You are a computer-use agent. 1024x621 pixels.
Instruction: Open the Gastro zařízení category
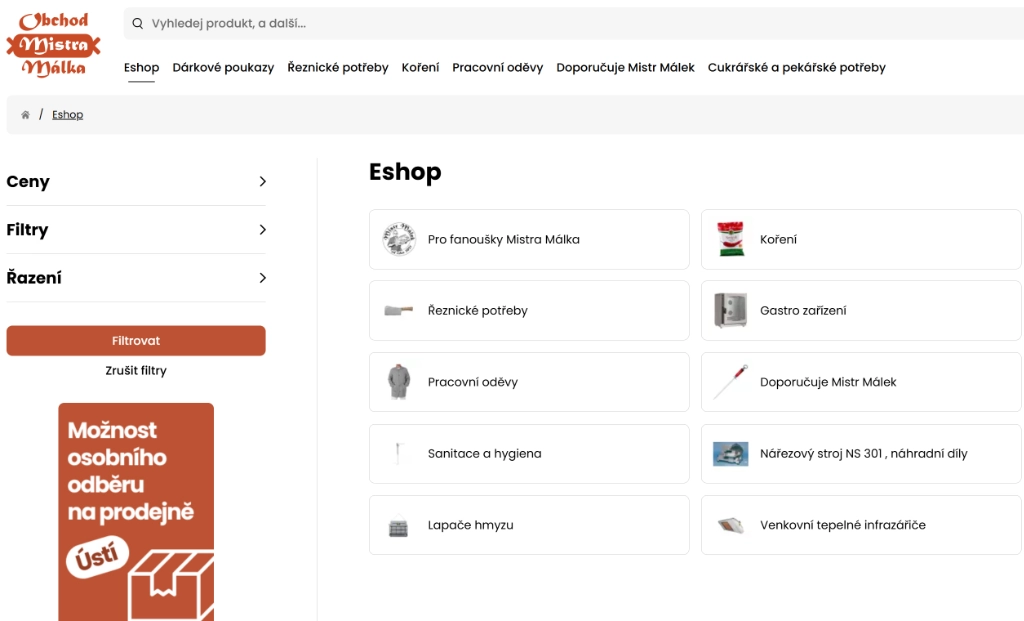(861, 311)
